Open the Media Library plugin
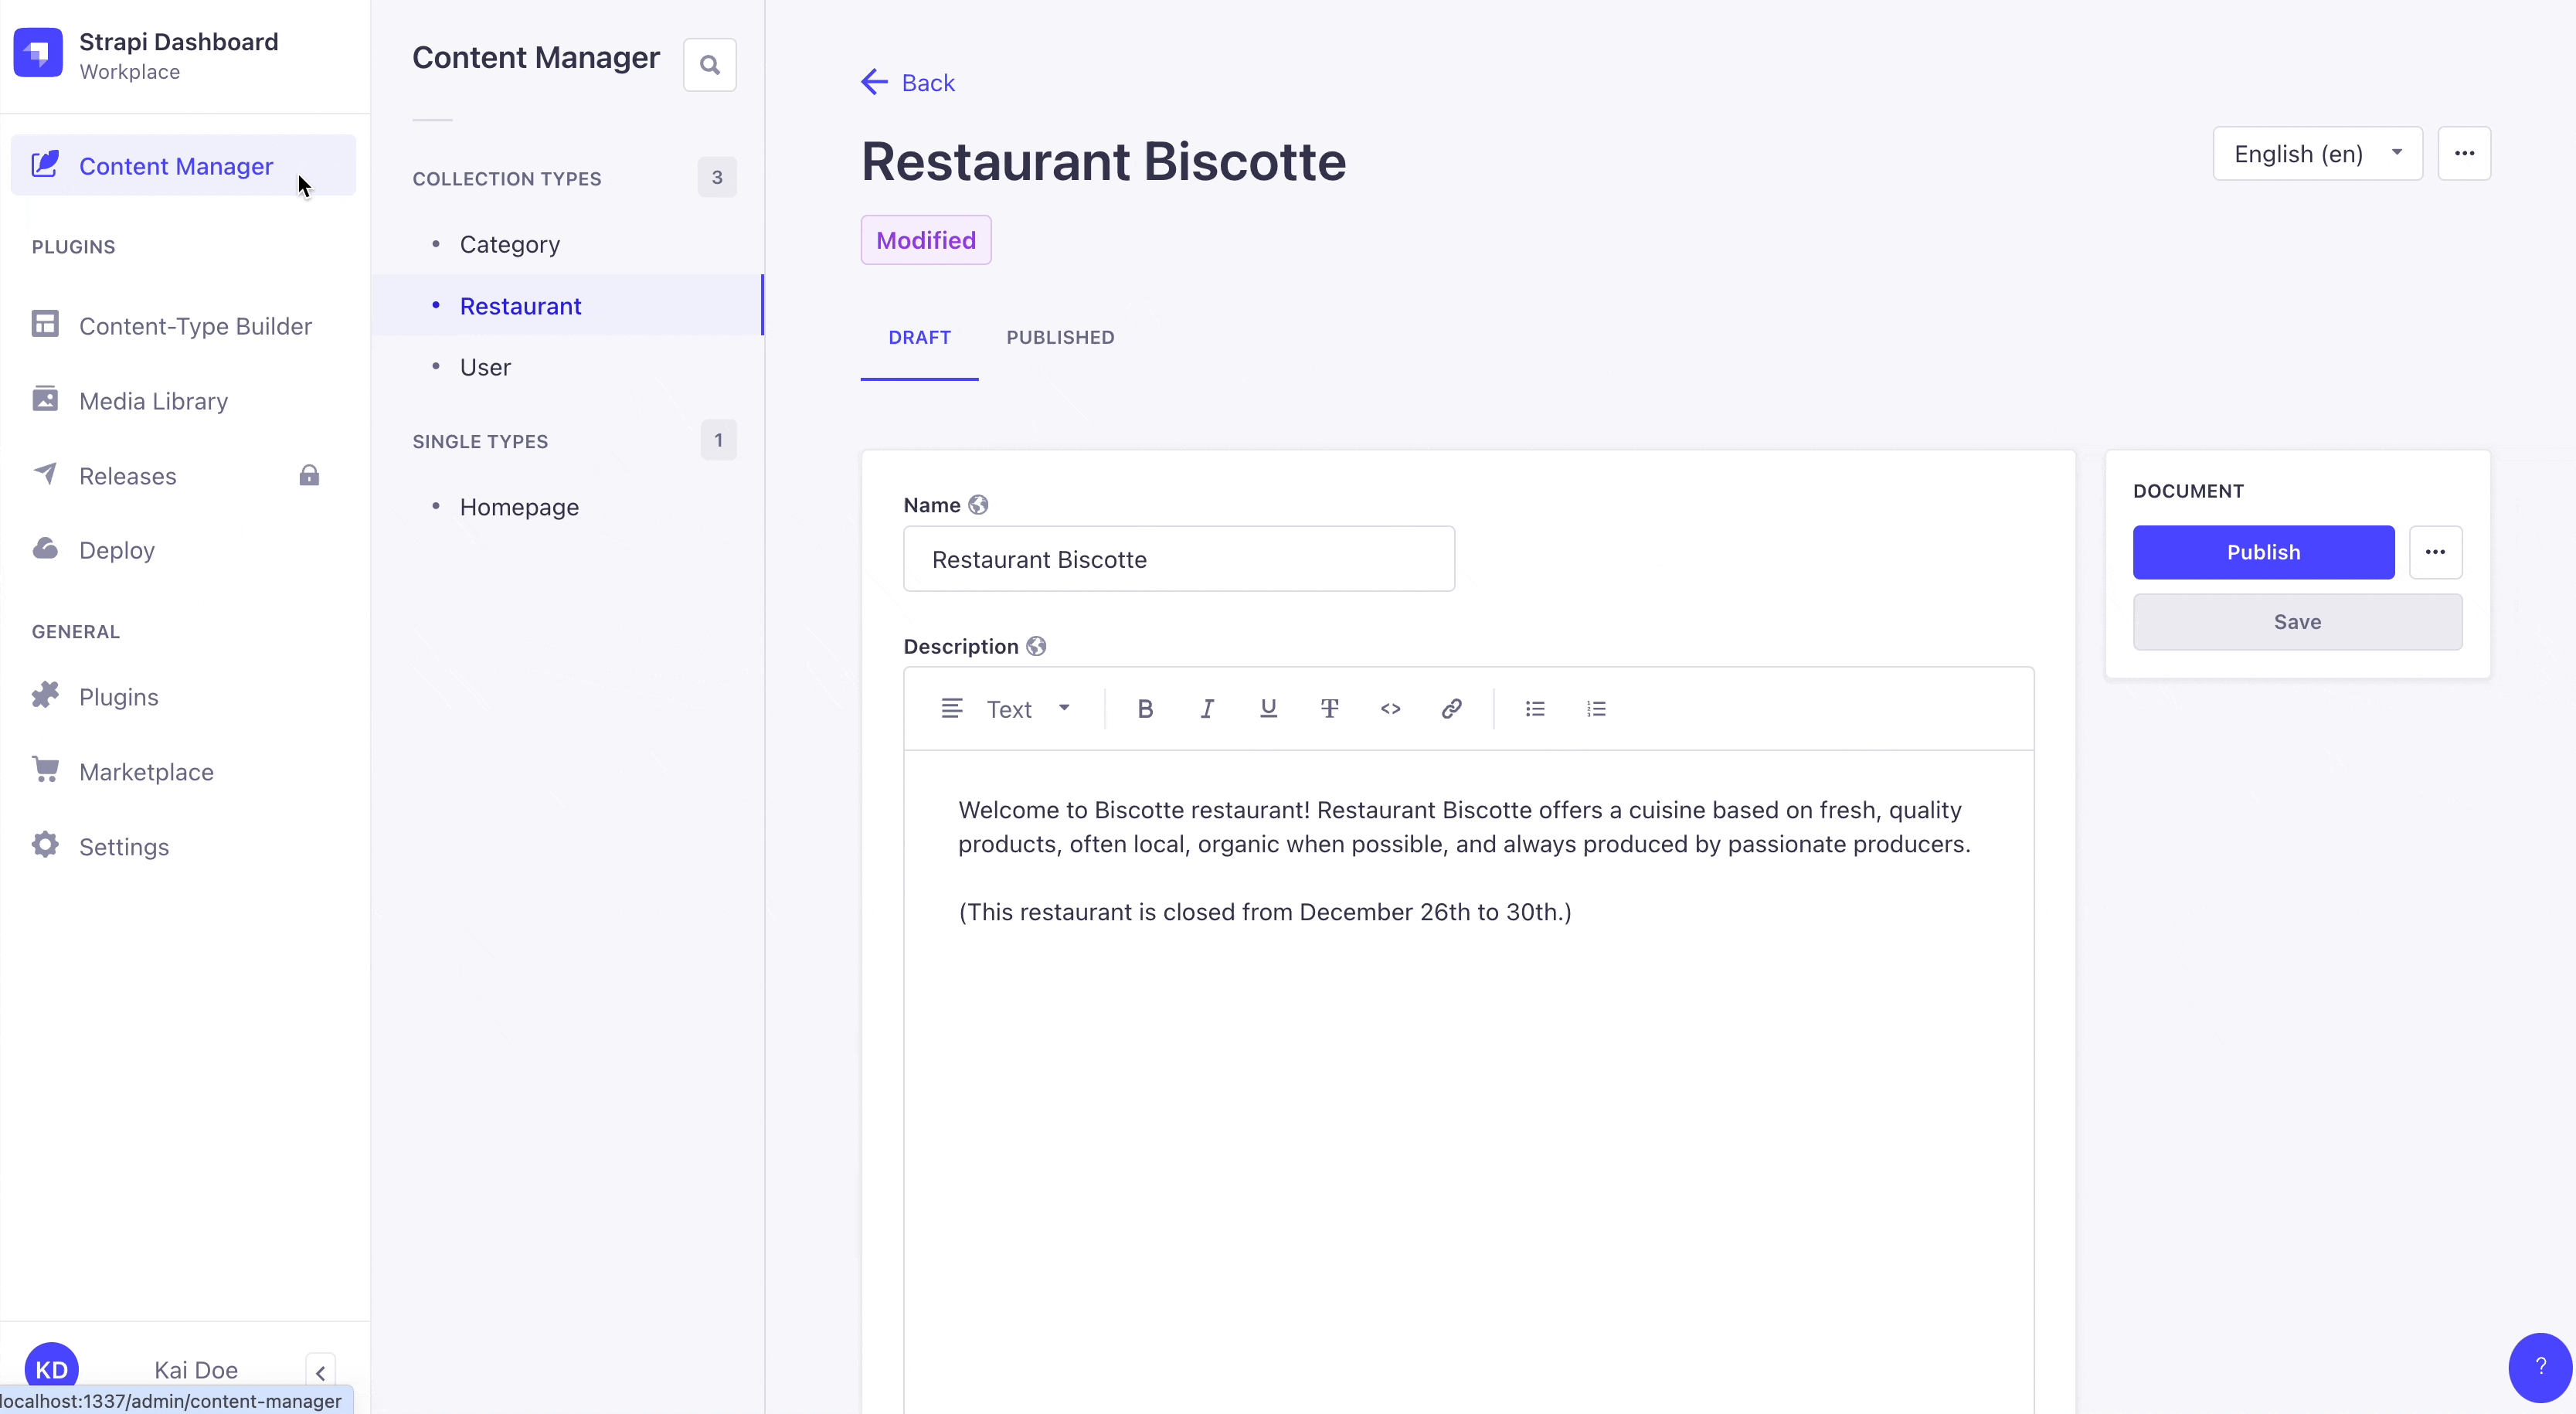Image resolution: width=2576 pixels, height=1414 pixels. [153, 401]
